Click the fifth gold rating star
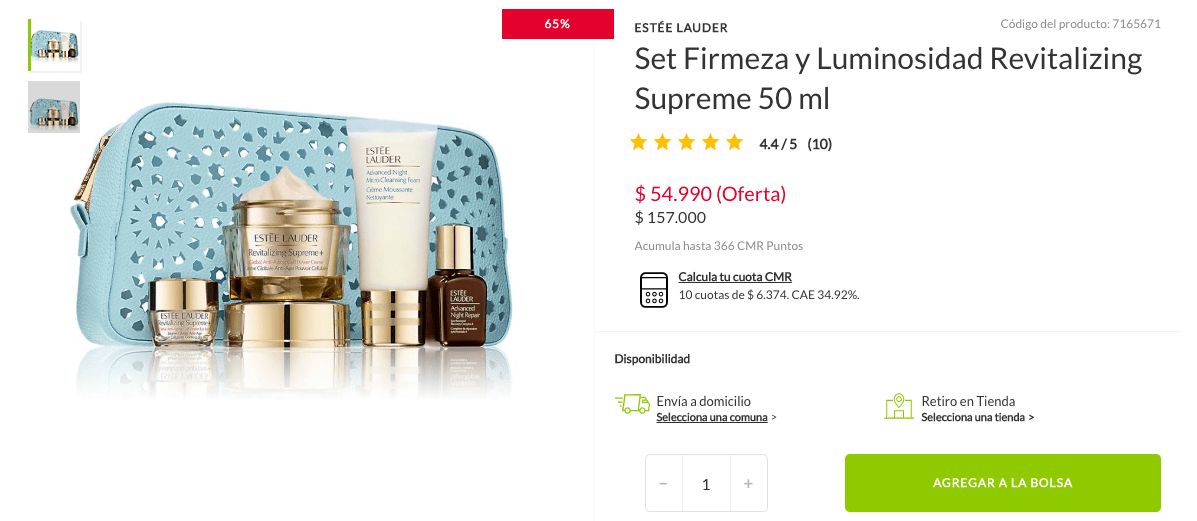Screen dimensions: 1197x521 tap(734, 142)
